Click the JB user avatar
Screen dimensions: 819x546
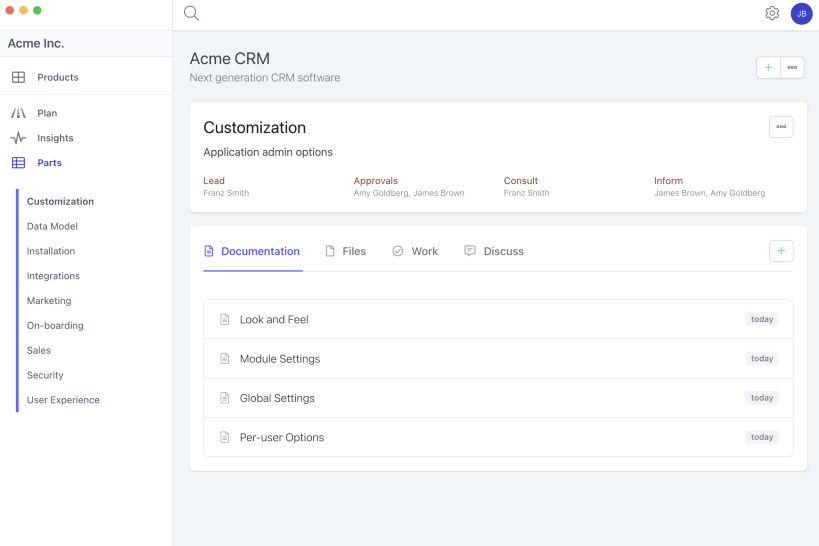(801, 14)
